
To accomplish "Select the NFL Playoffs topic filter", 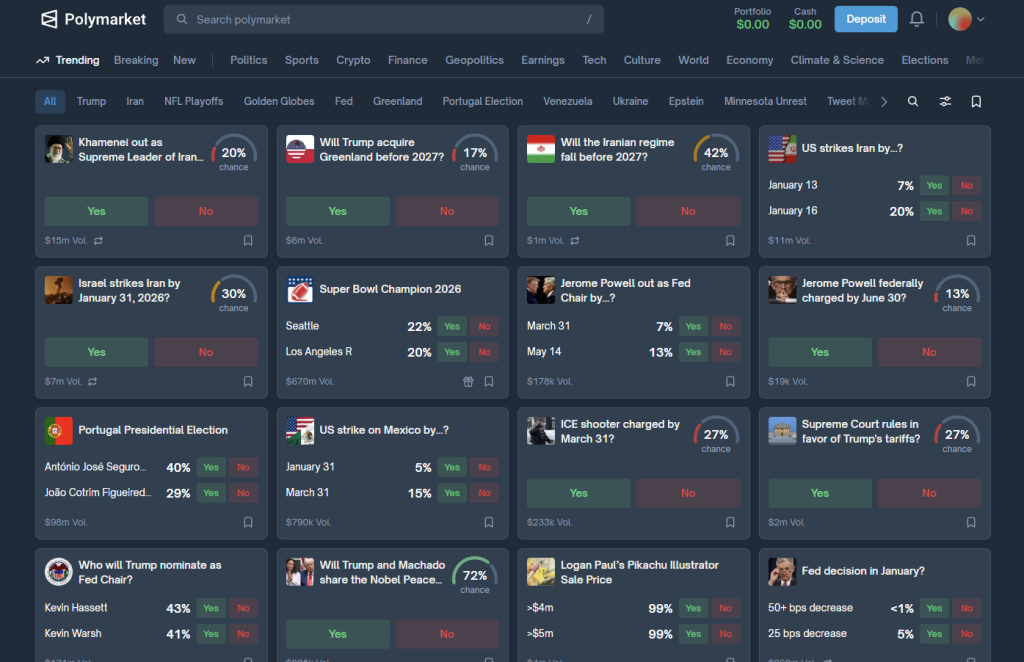I will (x=194, y=101).
